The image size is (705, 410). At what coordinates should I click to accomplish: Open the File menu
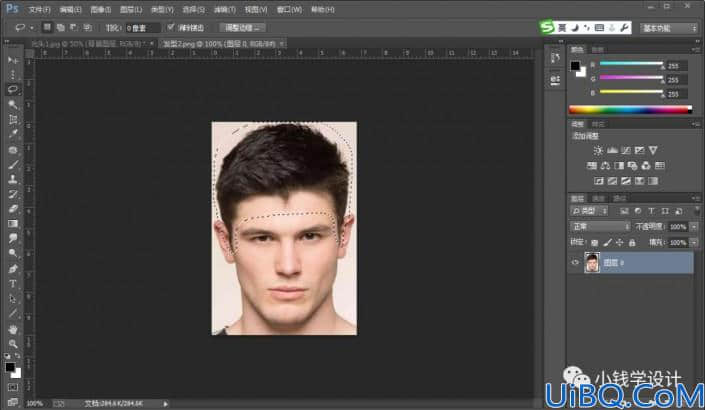click(x=40, y=9)
